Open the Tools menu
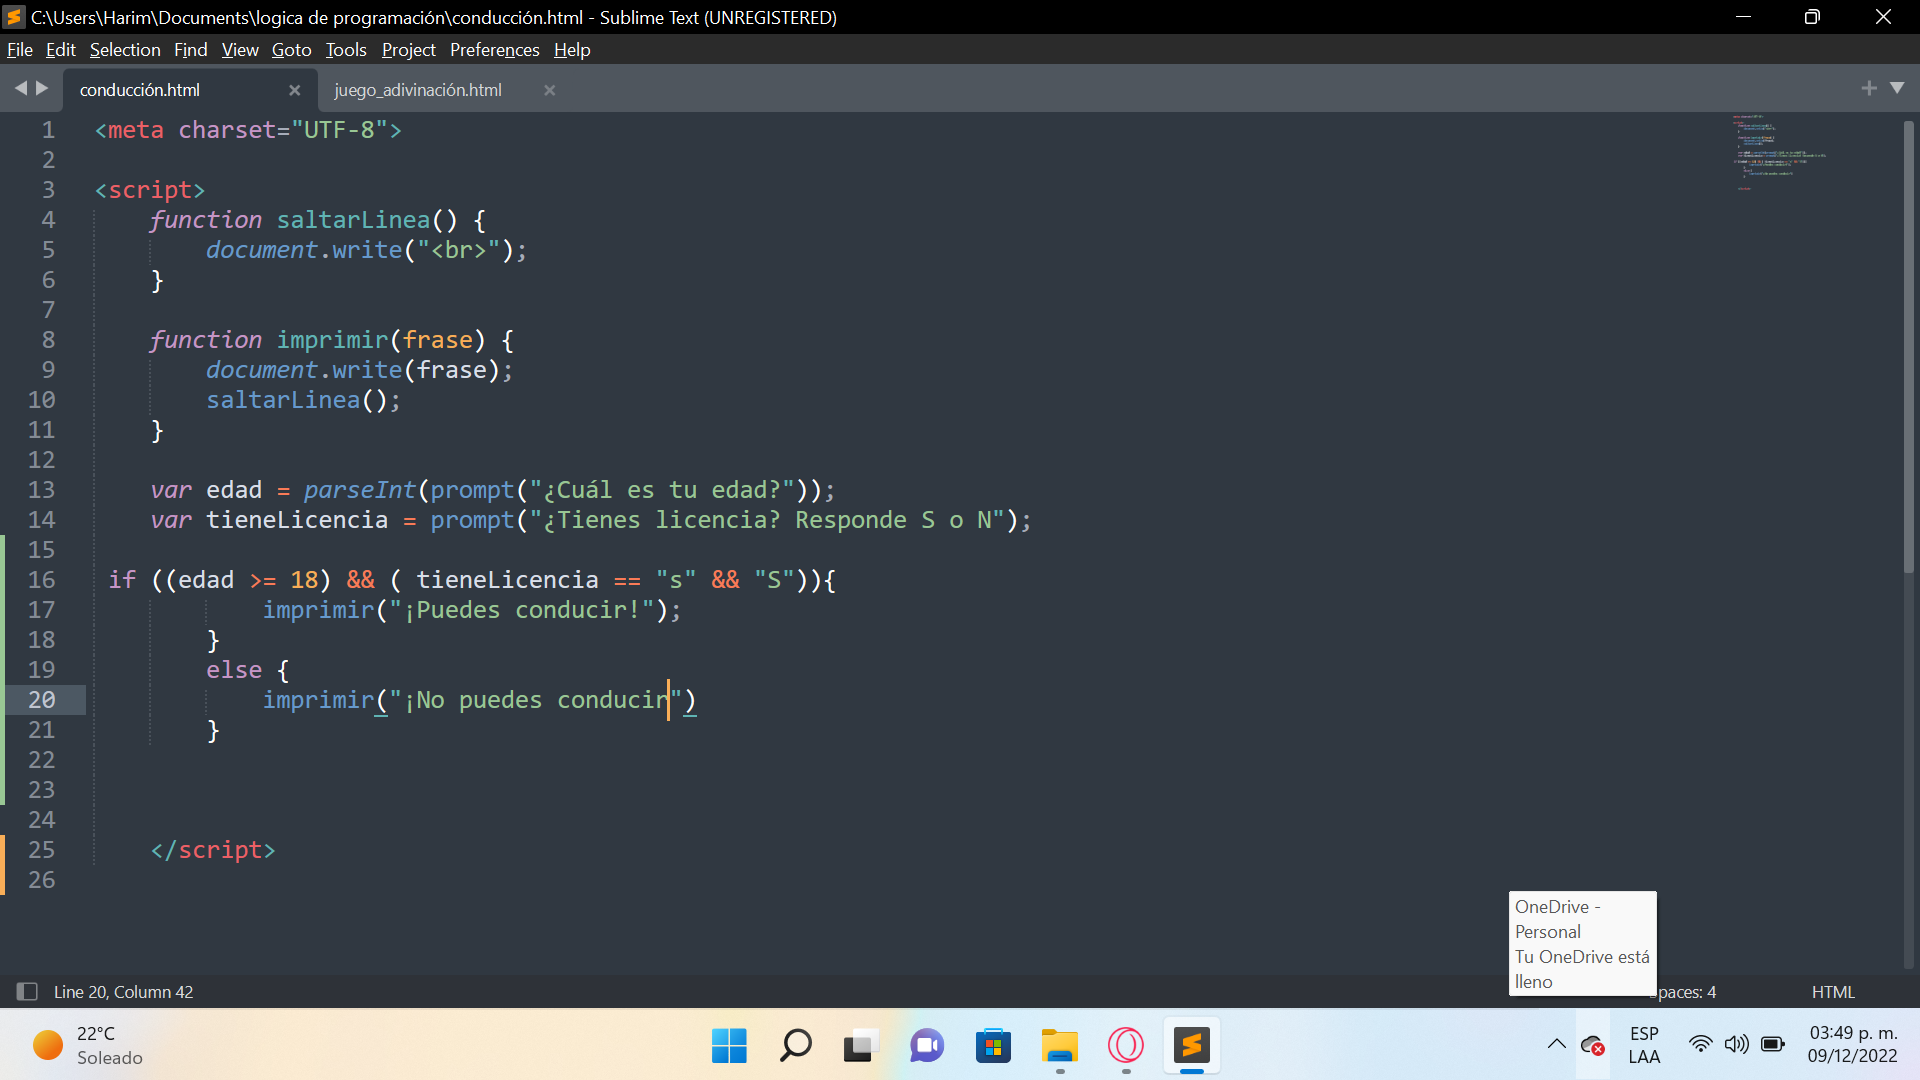 346,50
